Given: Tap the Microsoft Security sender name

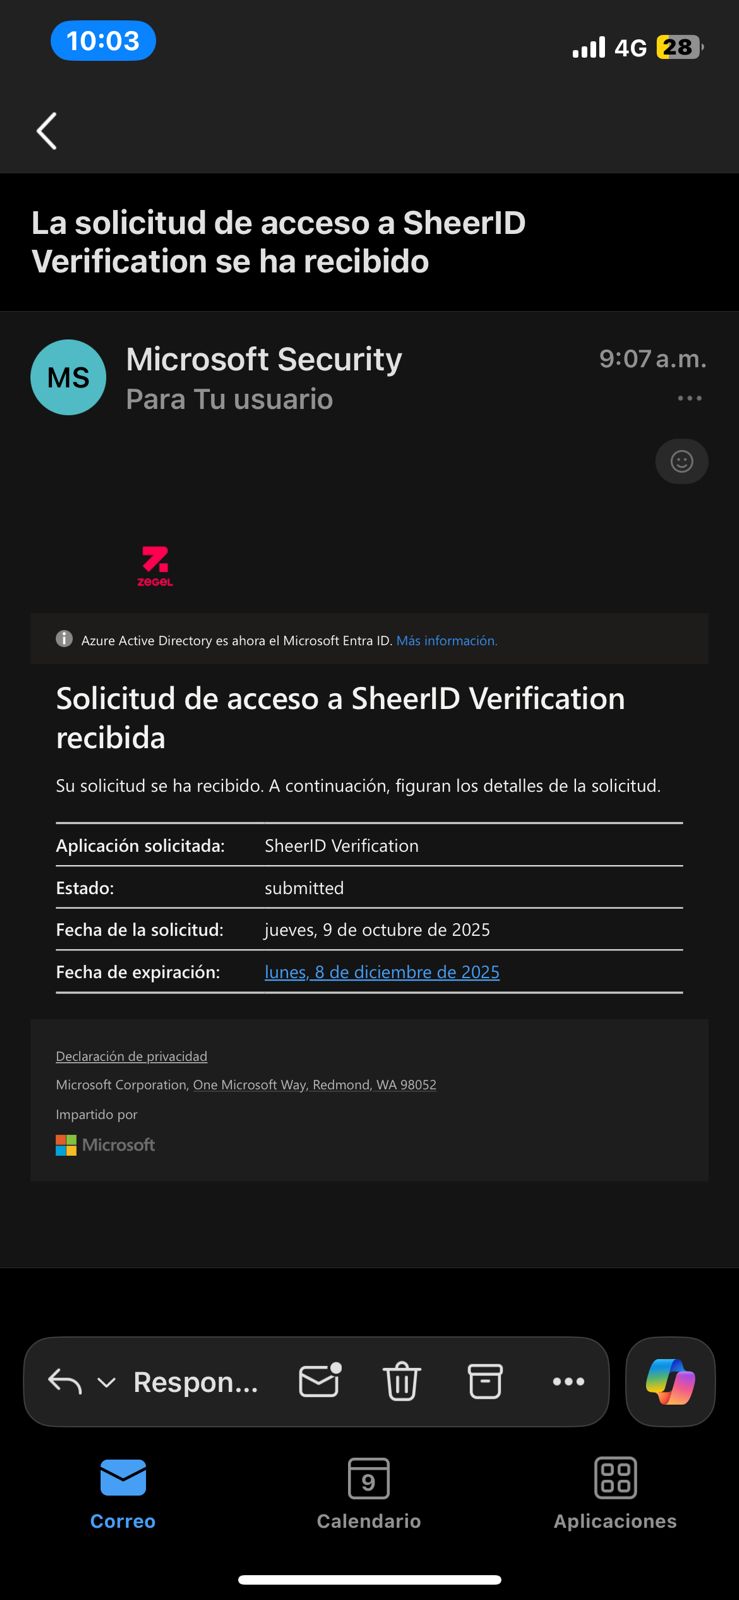Looking at the screenshot, I should (x=264, y=359).
